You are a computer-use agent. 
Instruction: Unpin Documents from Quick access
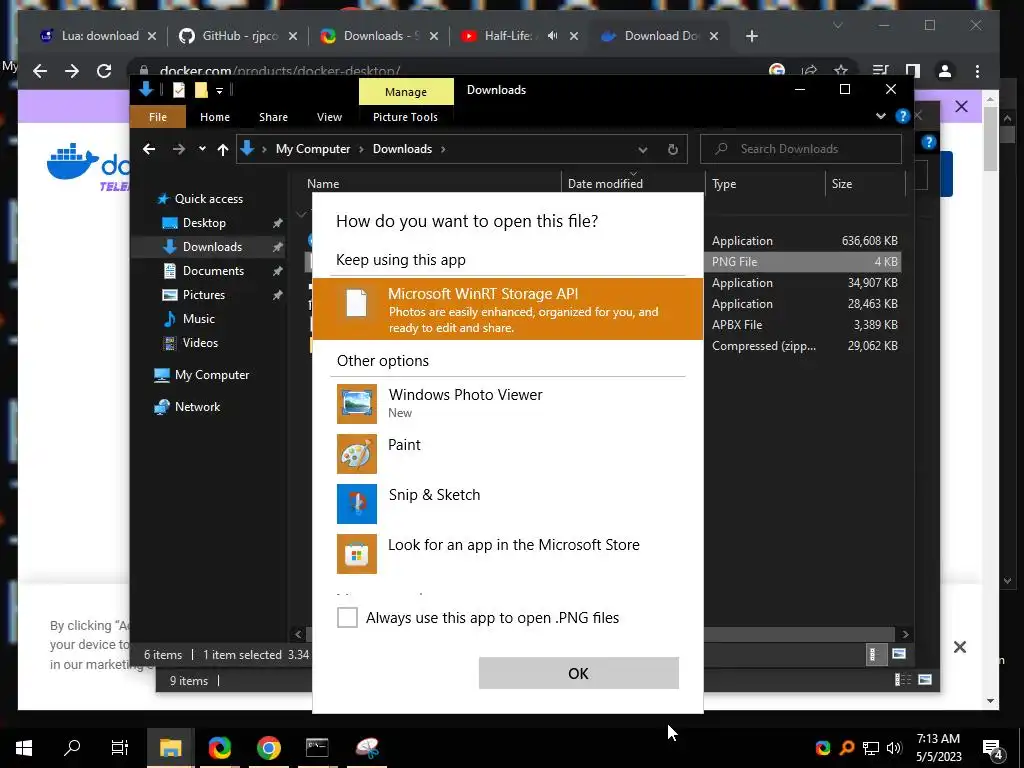click(x=278, y=271)
